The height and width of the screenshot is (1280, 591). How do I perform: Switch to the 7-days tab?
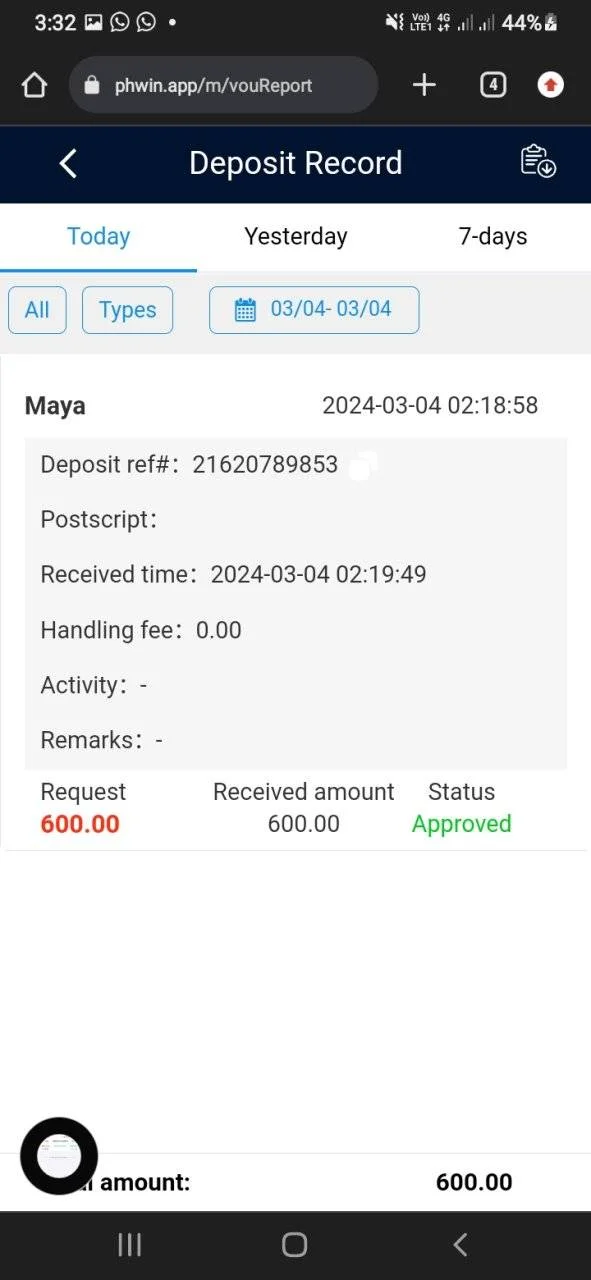pyautogui.click(x=492, y=237)
